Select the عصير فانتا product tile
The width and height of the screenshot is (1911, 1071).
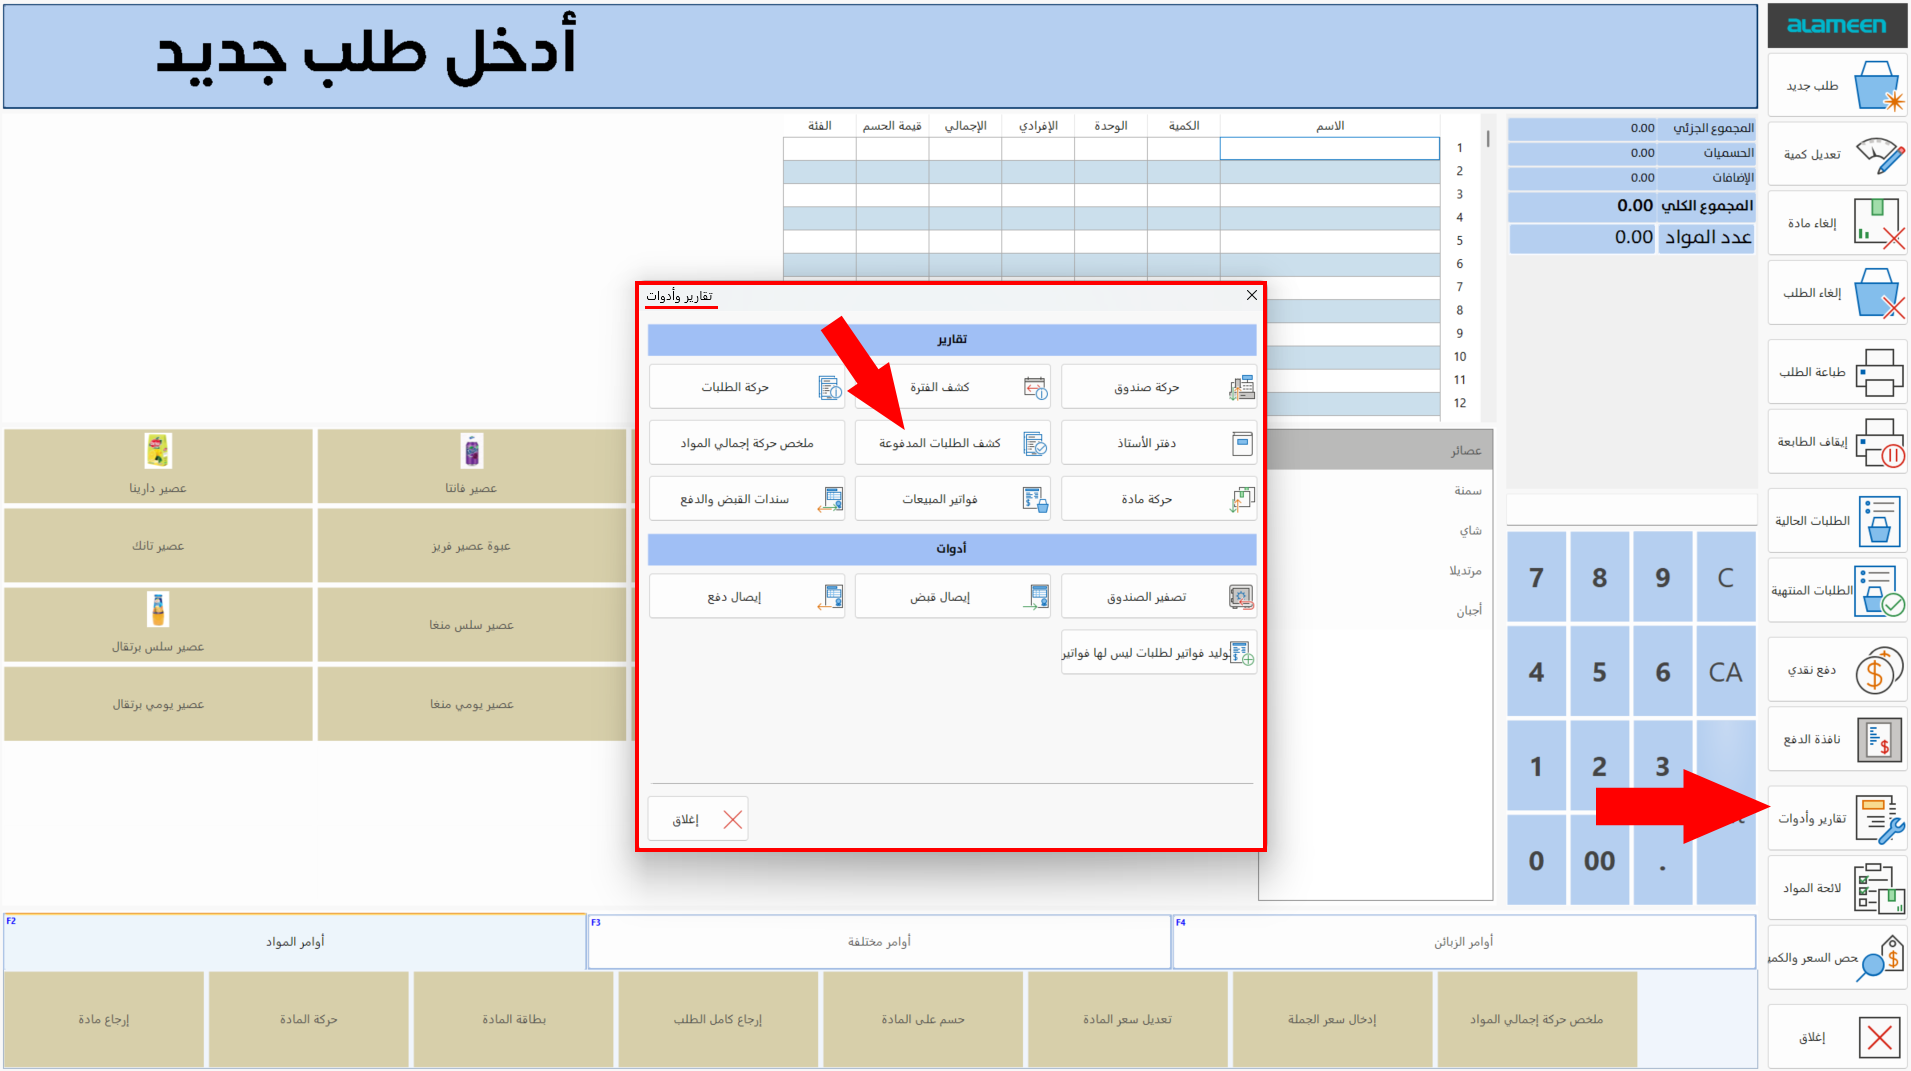pos(471,466)
